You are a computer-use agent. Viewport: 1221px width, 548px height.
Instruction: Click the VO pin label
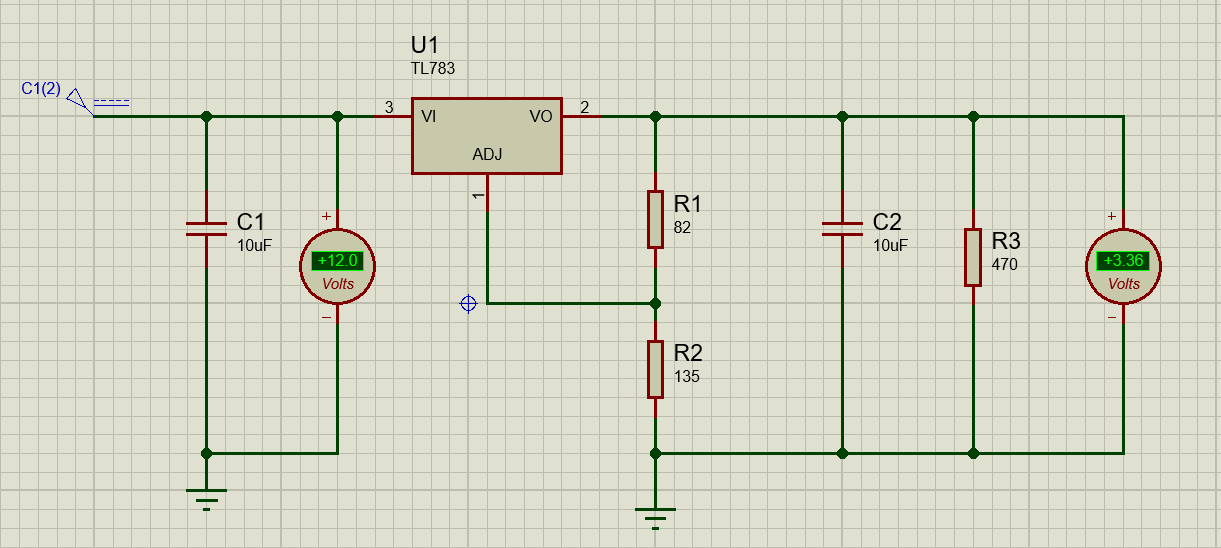(x=541, y=116)
